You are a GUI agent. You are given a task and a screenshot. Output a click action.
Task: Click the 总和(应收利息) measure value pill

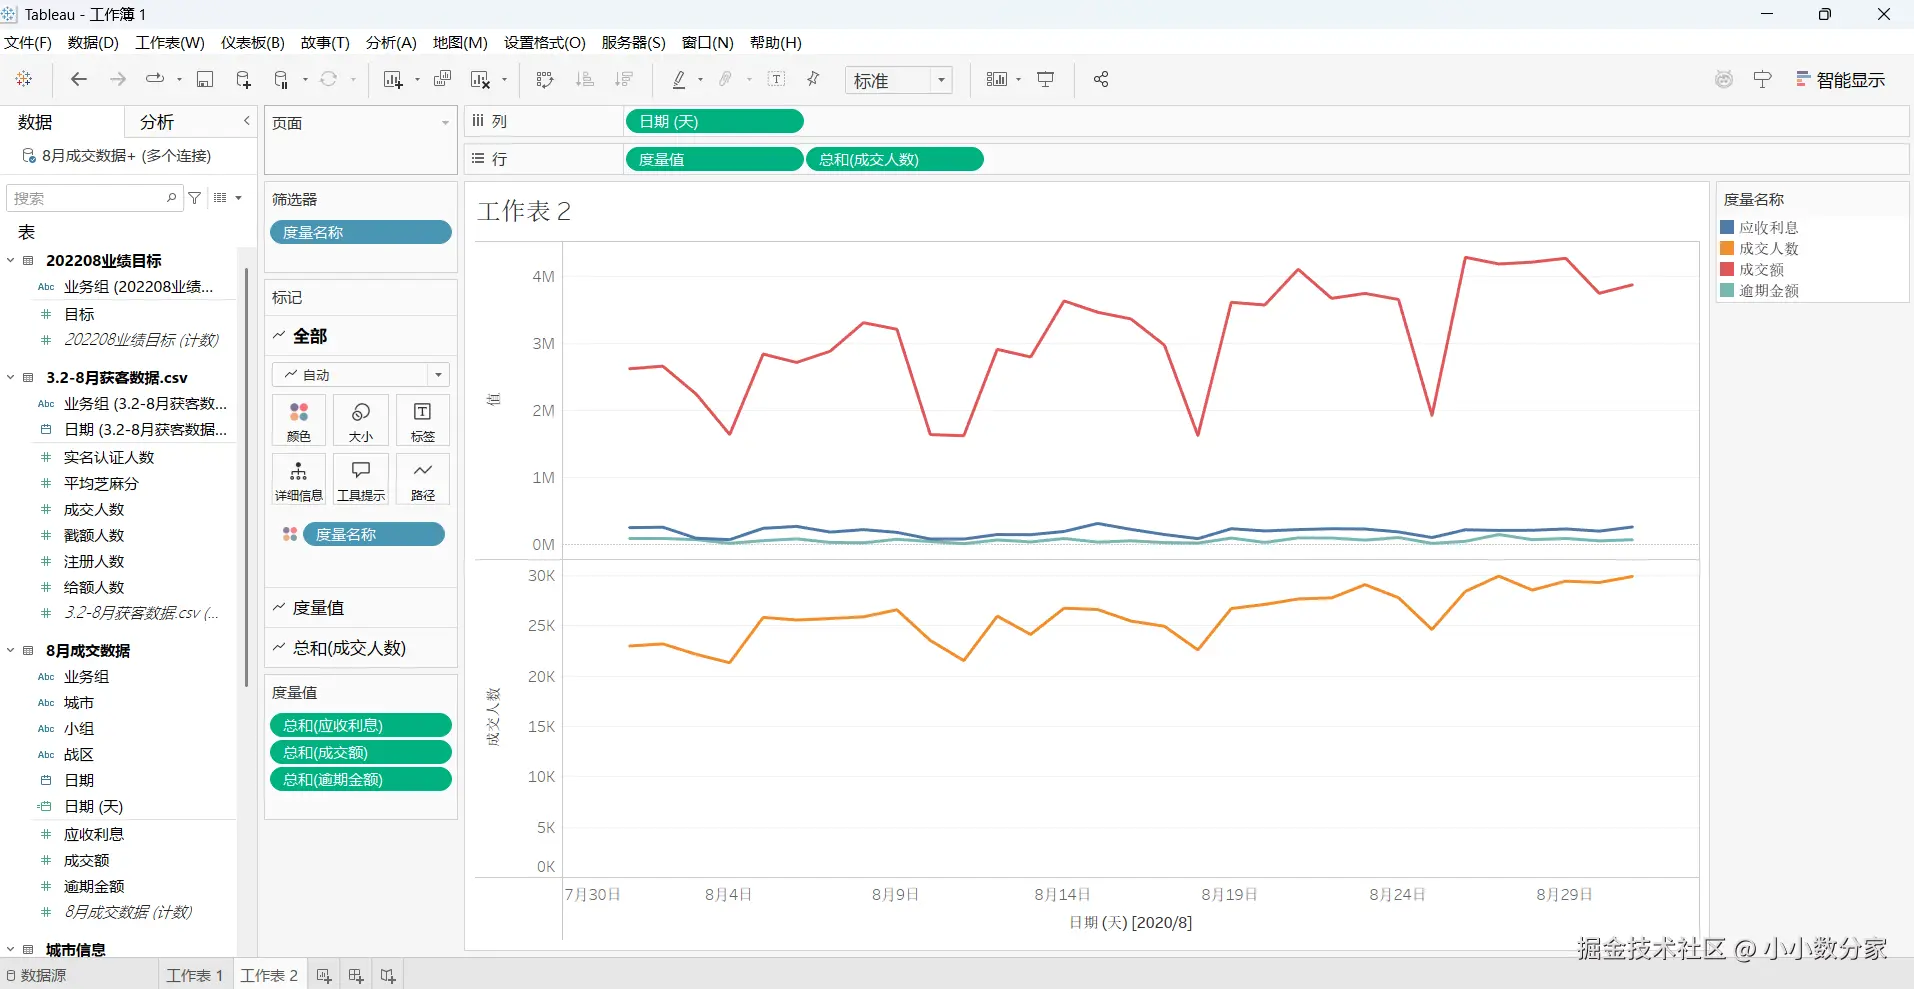[x=361, y=725]
